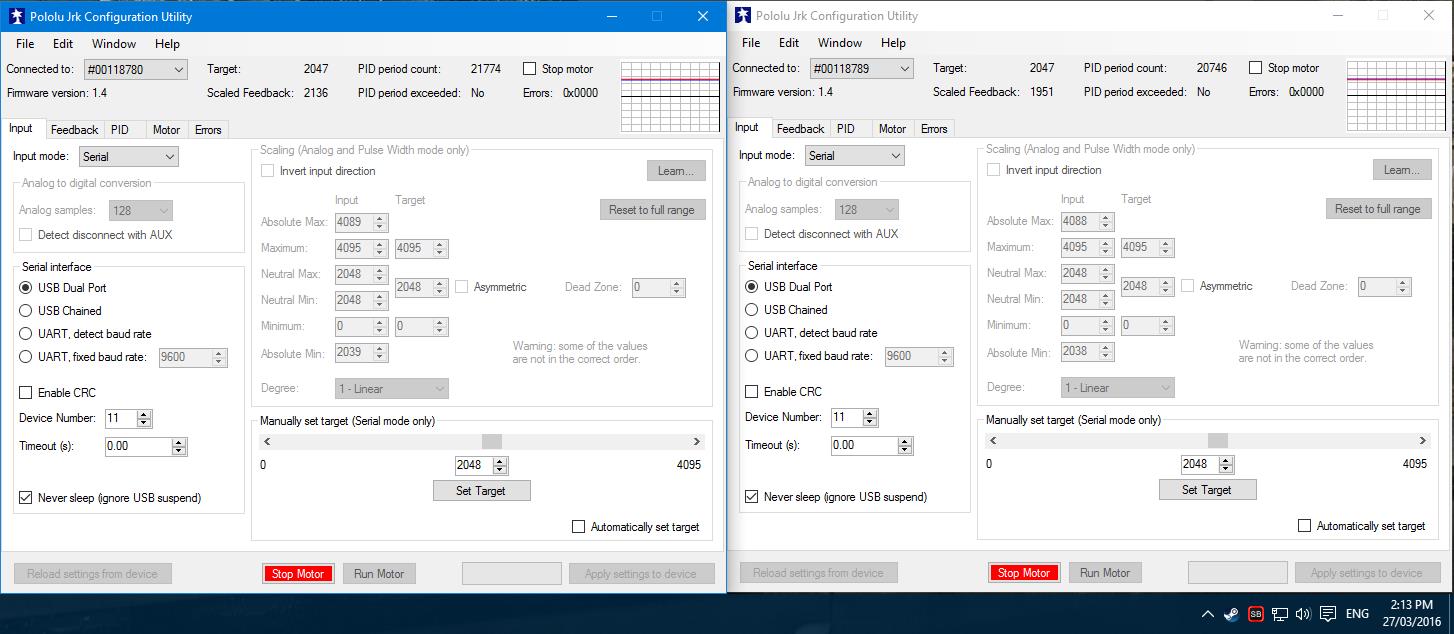Click red Stop Motor button in left window
The height and width of the screenshot is (634, 1454).
(x=298, y=574)
